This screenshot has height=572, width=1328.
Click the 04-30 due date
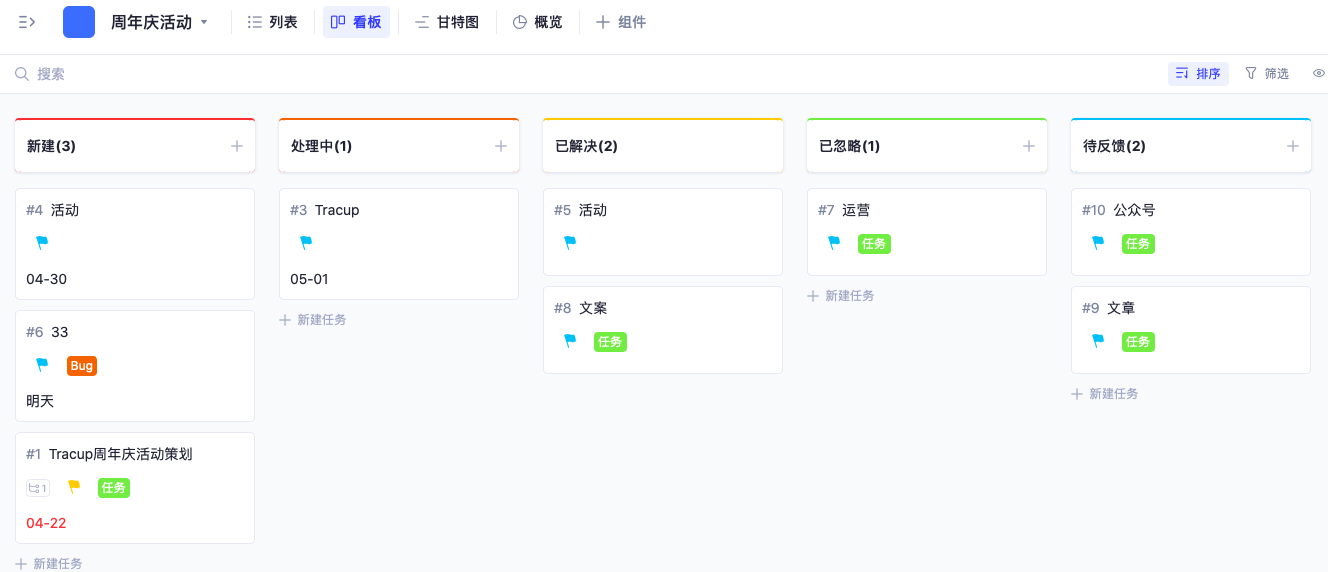[x=47, y=279]
